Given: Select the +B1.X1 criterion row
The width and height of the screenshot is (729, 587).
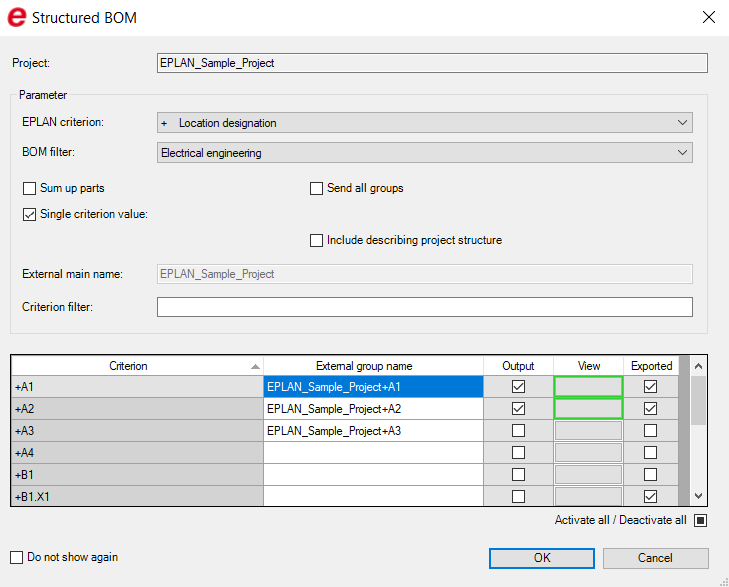Looking at the screenshot, I should point(137,496).
